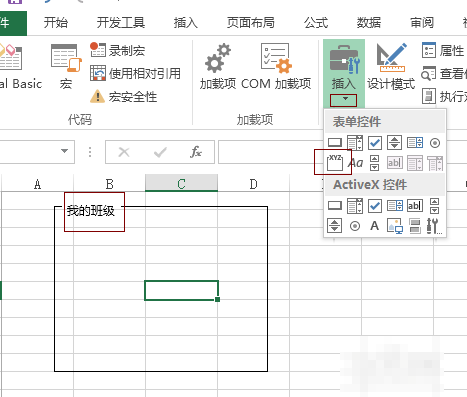Select ActiveX Command Button
This screenshot has height=397, width=467.
click(335, 206)
